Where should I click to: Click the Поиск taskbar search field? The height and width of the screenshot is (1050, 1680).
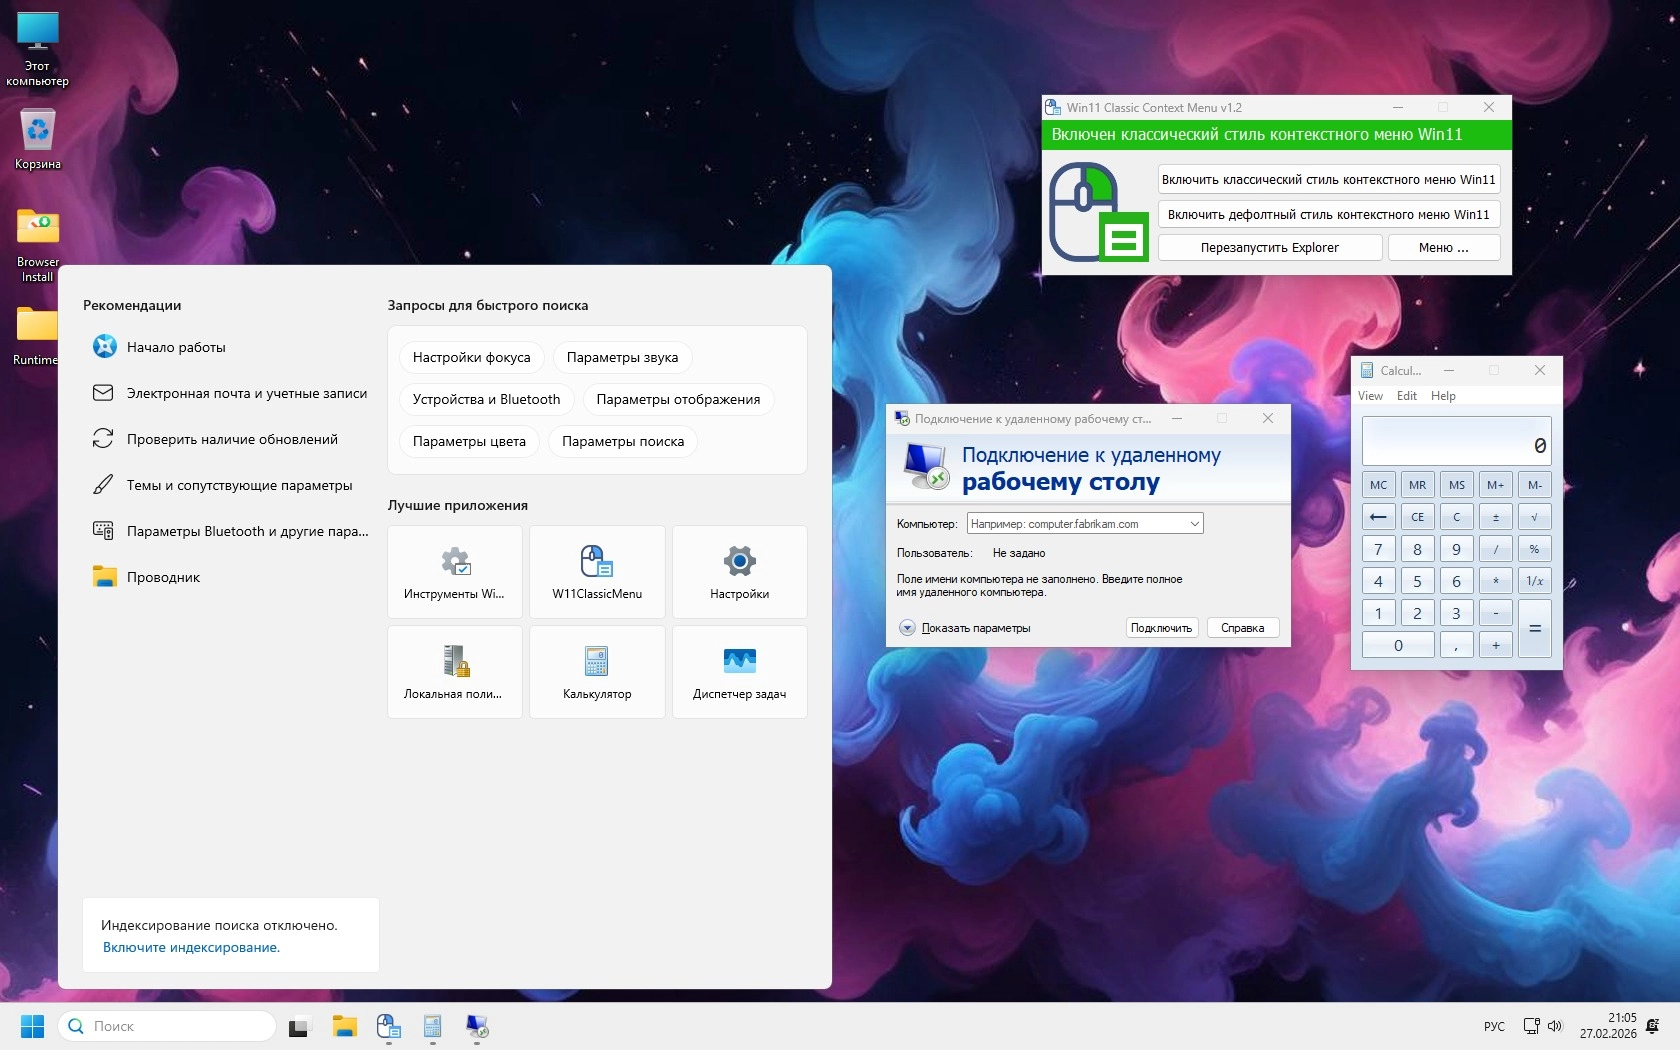tap(168, 1026)
